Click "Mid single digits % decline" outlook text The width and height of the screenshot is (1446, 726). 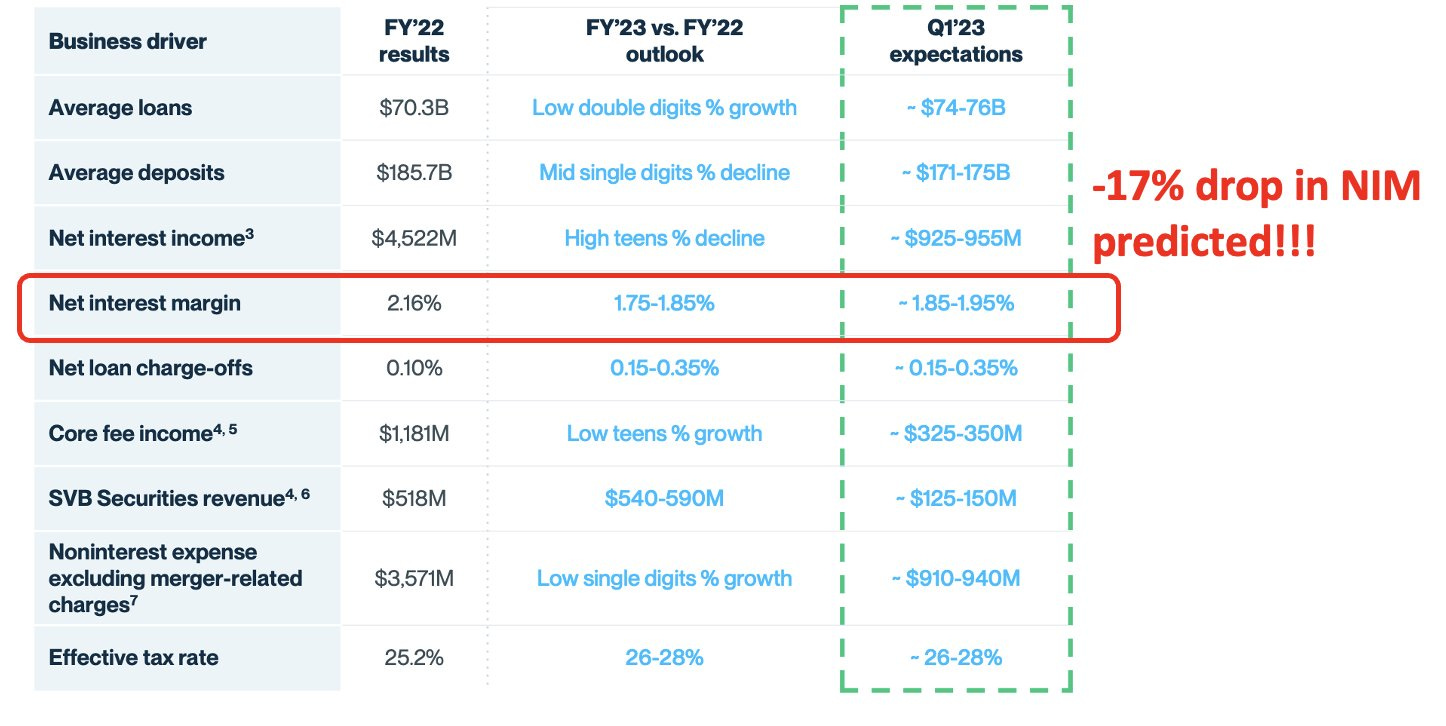pyautogui.click(x=664, y=172)
